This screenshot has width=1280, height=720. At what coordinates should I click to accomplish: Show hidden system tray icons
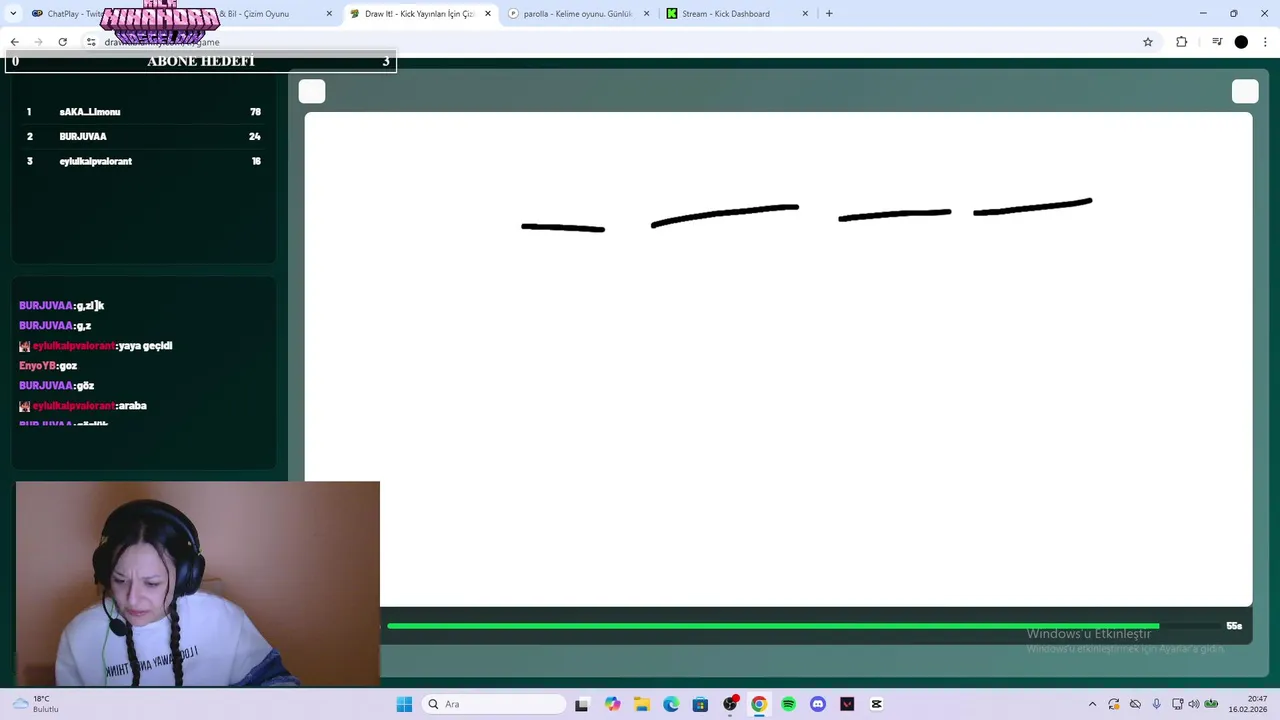pos(1092,704)
